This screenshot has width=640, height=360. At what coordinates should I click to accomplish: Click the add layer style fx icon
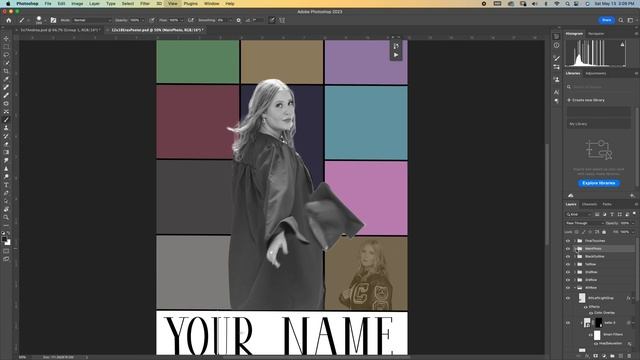(587, 356)
